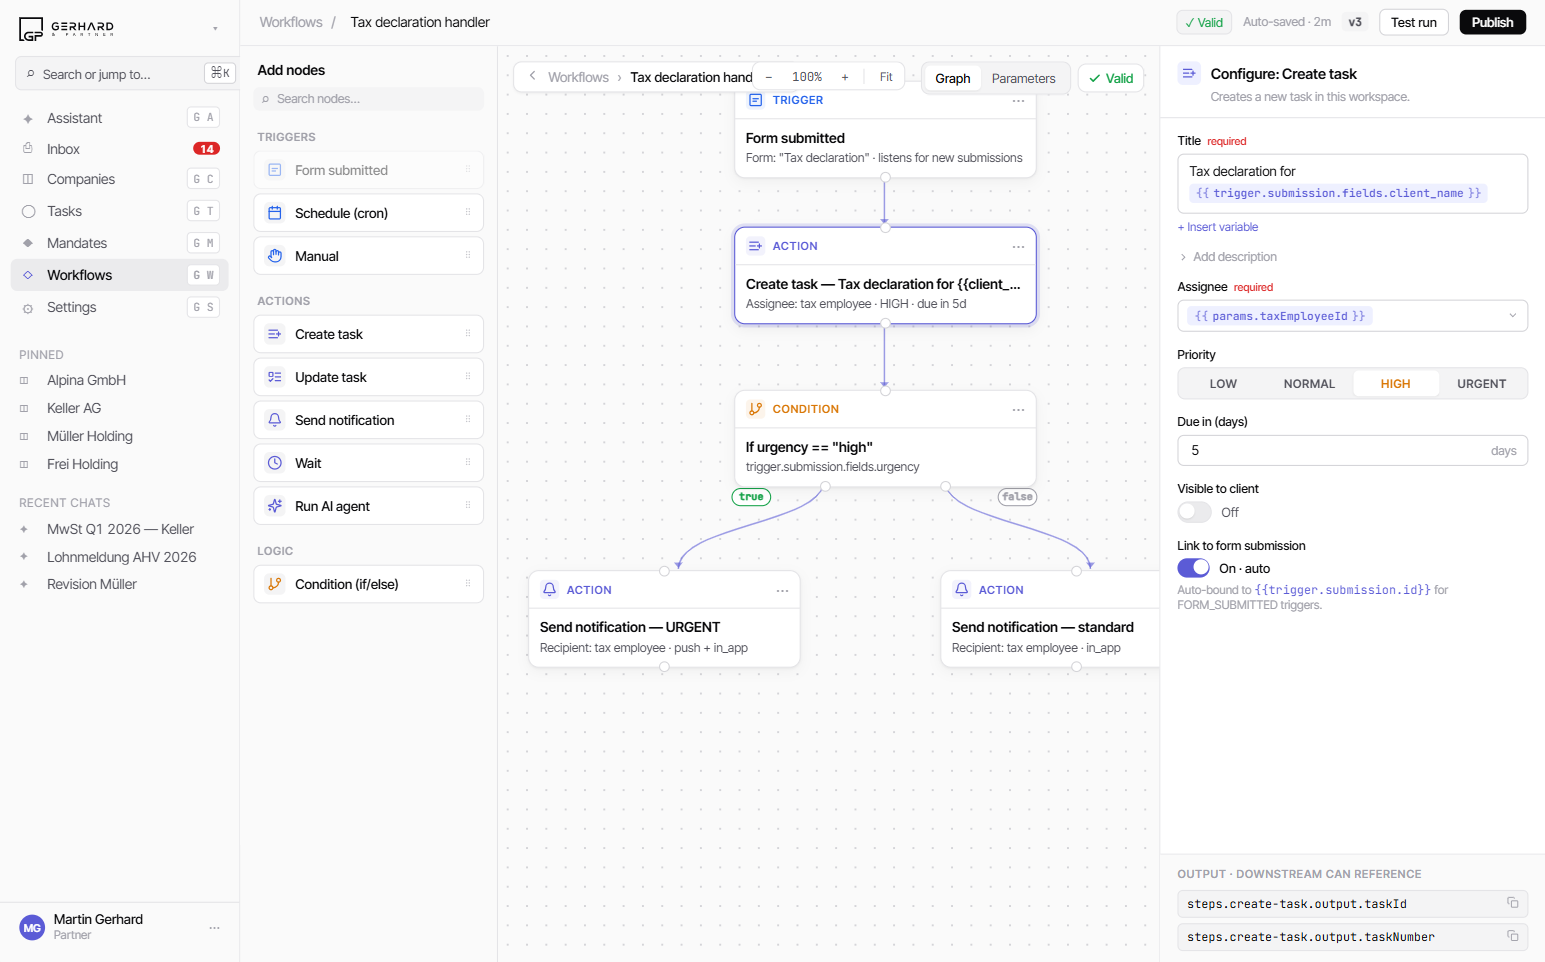
Task: Open the Condition node's three-dot menu
Action: pos(1018,409)
